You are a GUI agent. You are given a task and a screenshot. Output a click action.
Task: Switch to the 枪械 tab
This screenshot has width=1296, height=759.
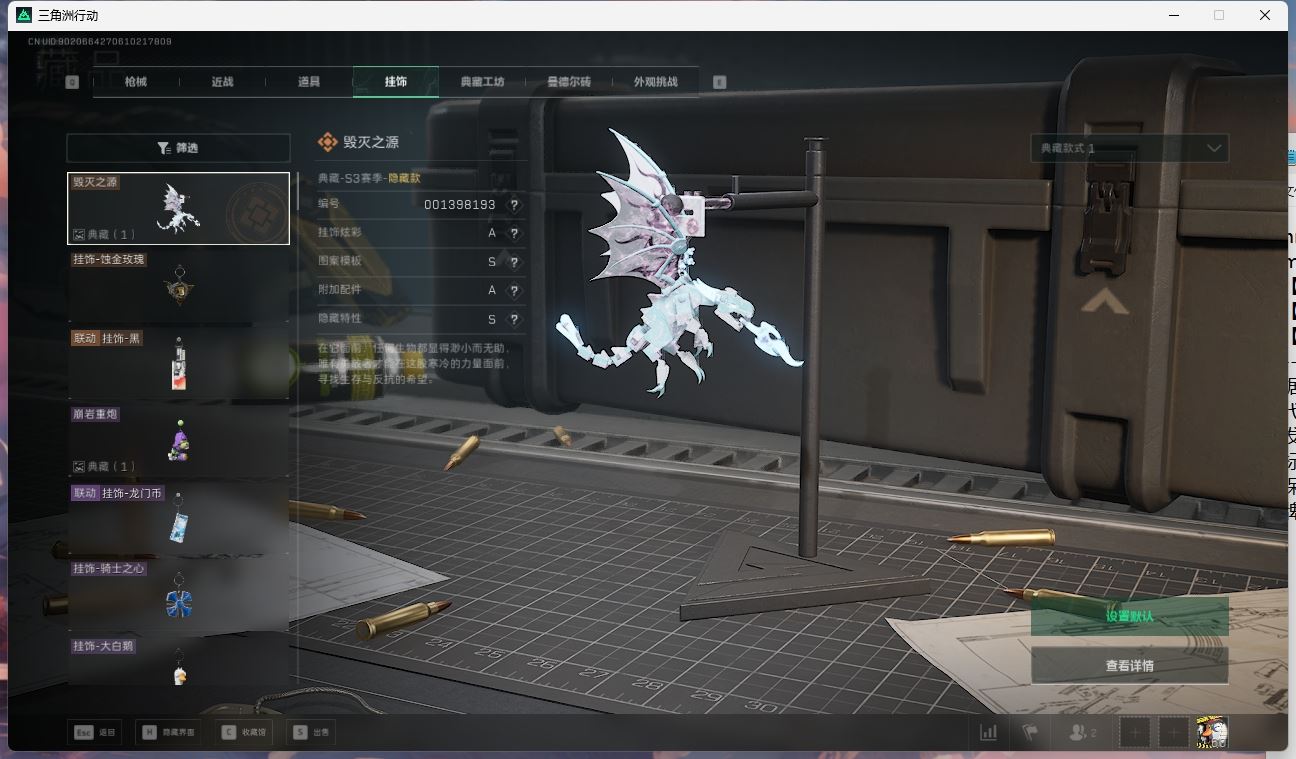pos(136,82)
